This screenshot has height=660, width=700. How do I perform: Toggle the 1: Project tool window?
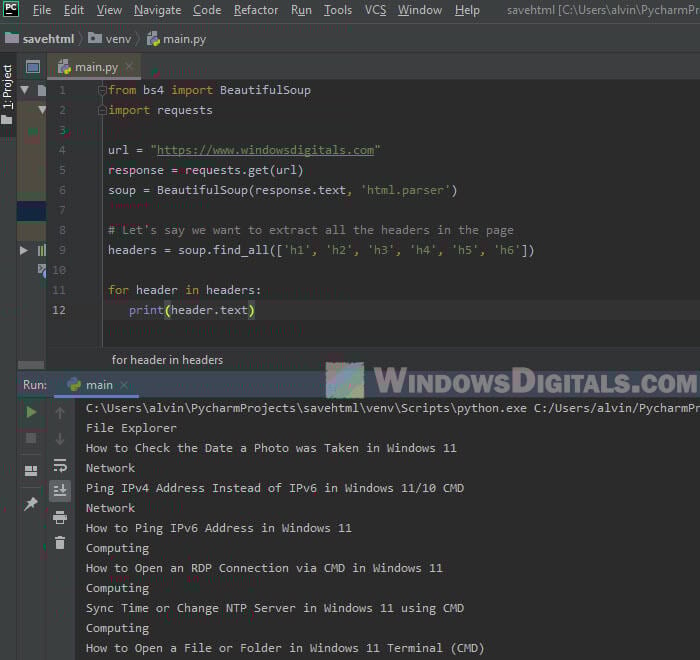[8, 94]
